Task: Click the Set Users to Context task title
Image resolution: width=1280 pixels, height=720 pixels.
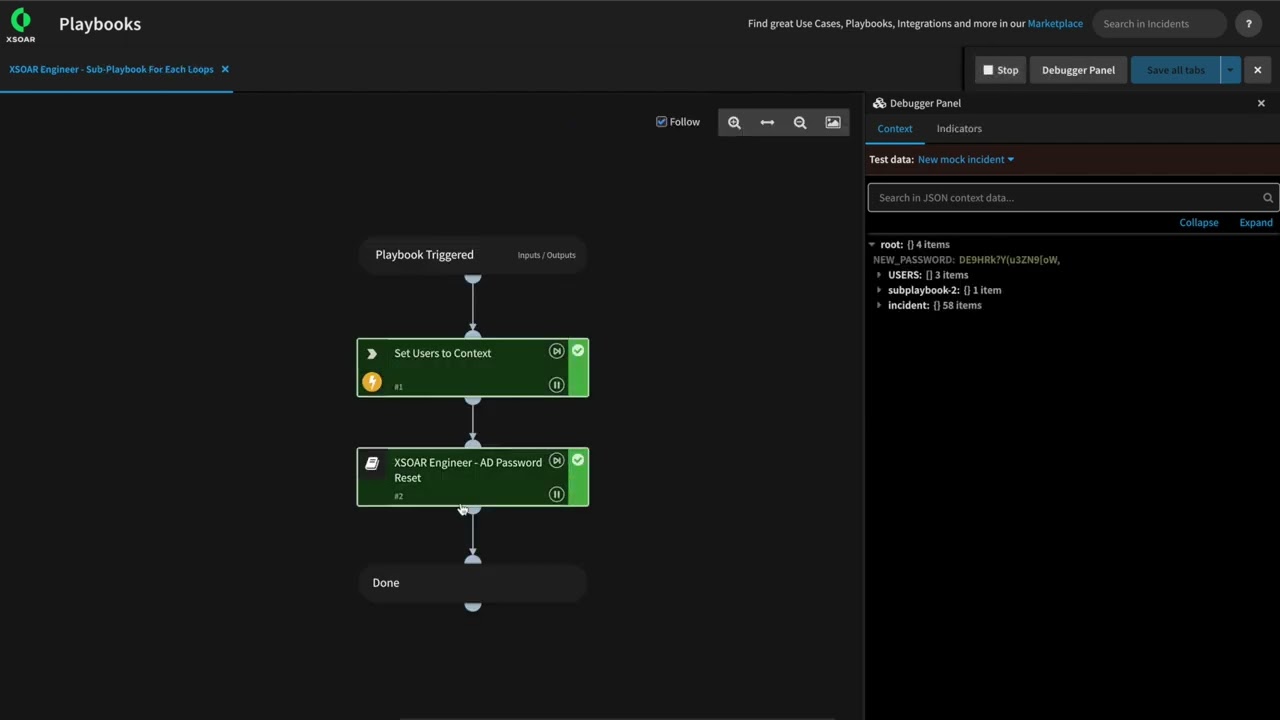Action: coord(442,353)
